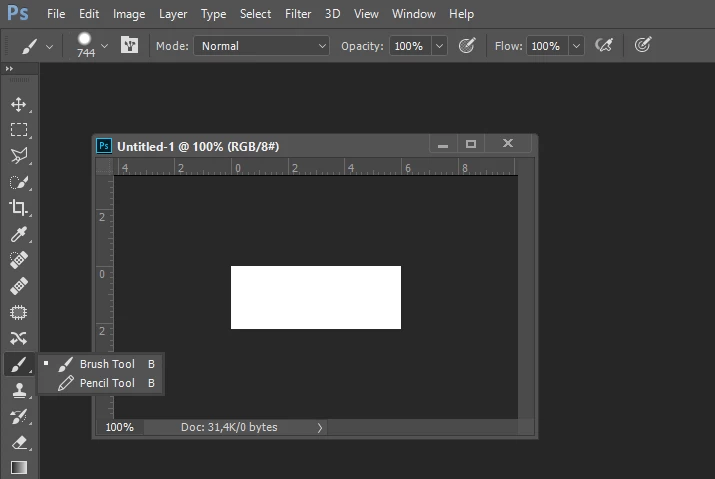Open the Type menu
The height and width of the screenshot is (479, 715).
pos(213,14)
